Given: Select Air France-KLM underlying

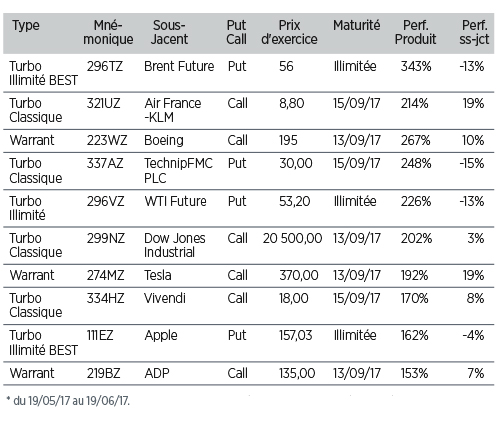Looking at the screenshot, I should (173, 110).
